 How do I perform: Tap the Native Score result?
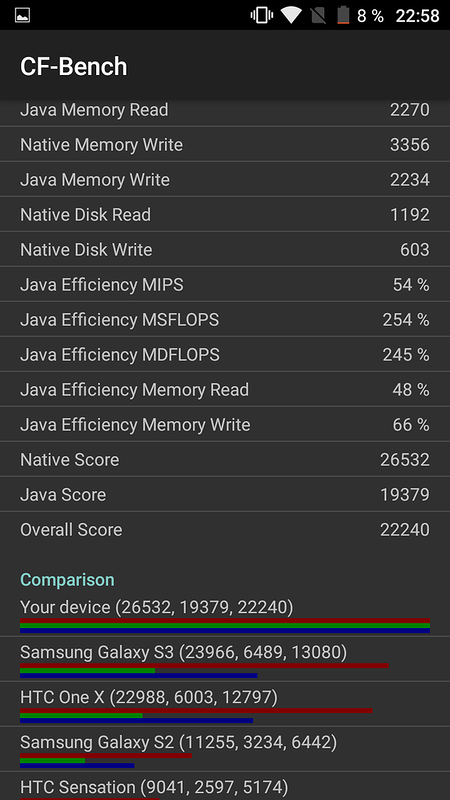tap(225, 459)
